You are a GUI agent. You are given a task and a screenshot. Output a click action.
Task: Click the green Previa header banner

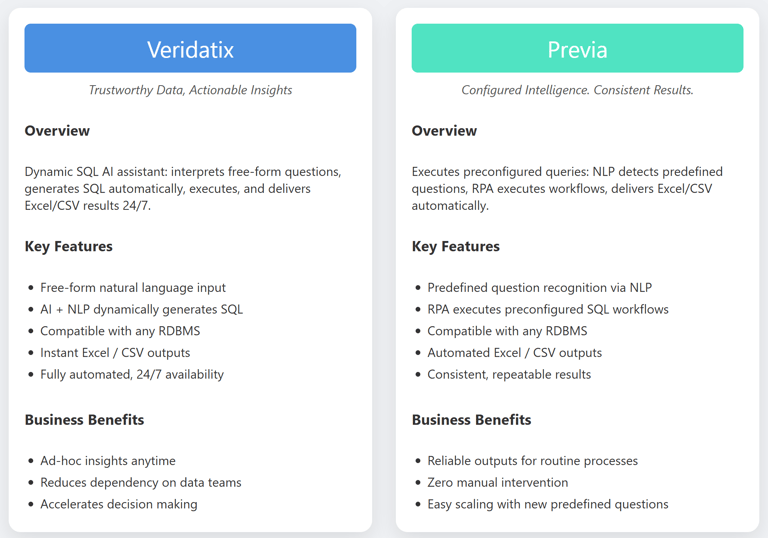point(577,48)
